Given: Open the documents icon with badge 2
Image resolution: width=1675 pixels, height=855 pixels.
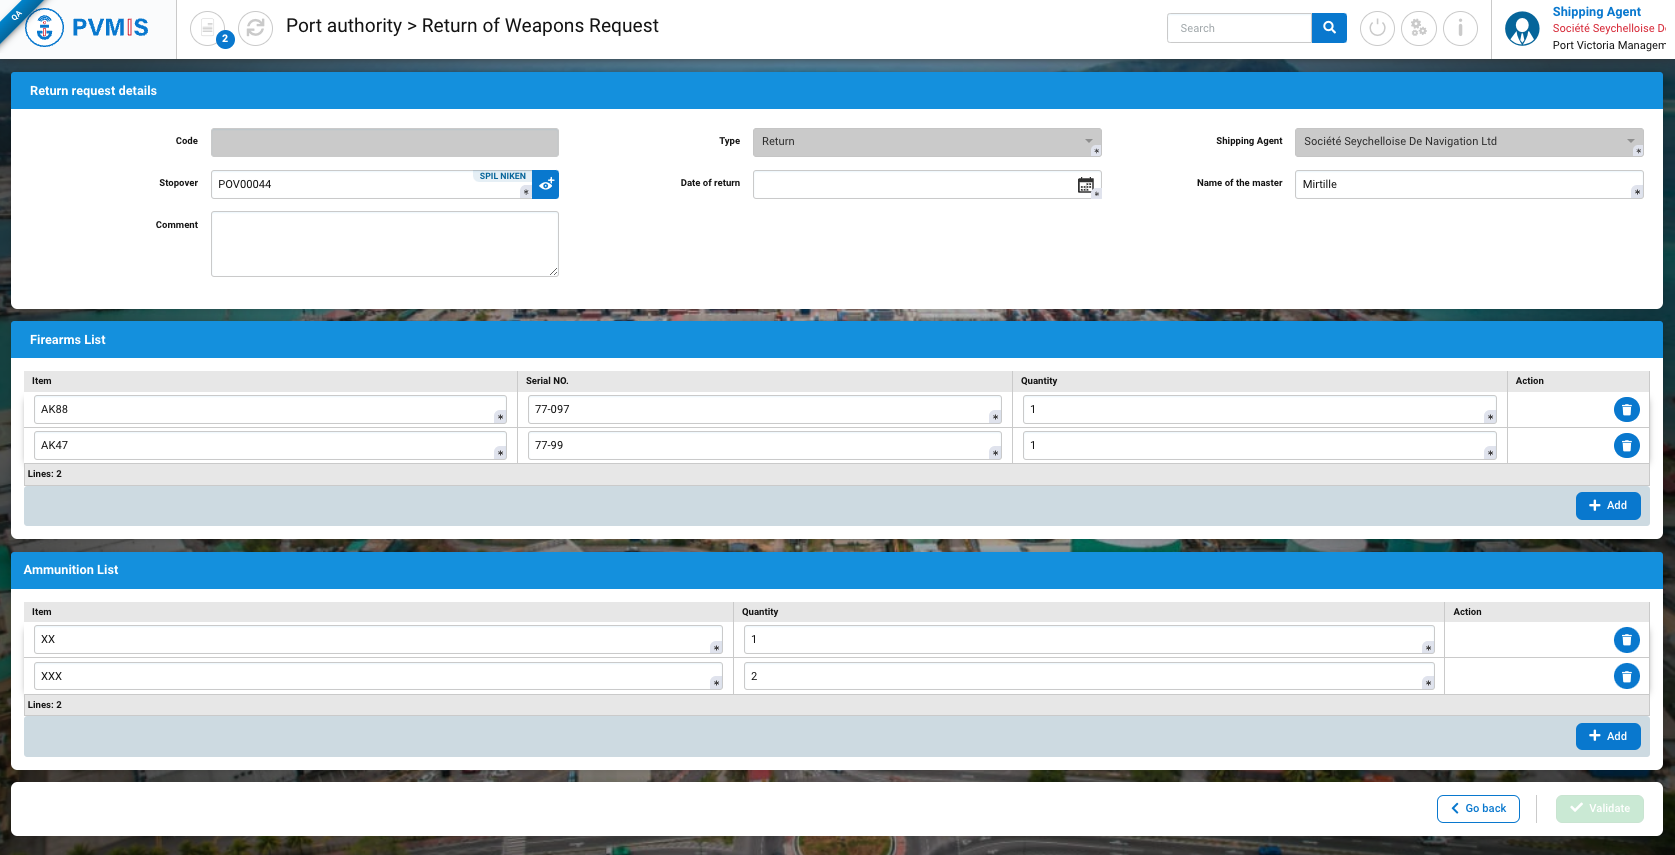Looking at the screenshot, I should click(x=208, y=28).
